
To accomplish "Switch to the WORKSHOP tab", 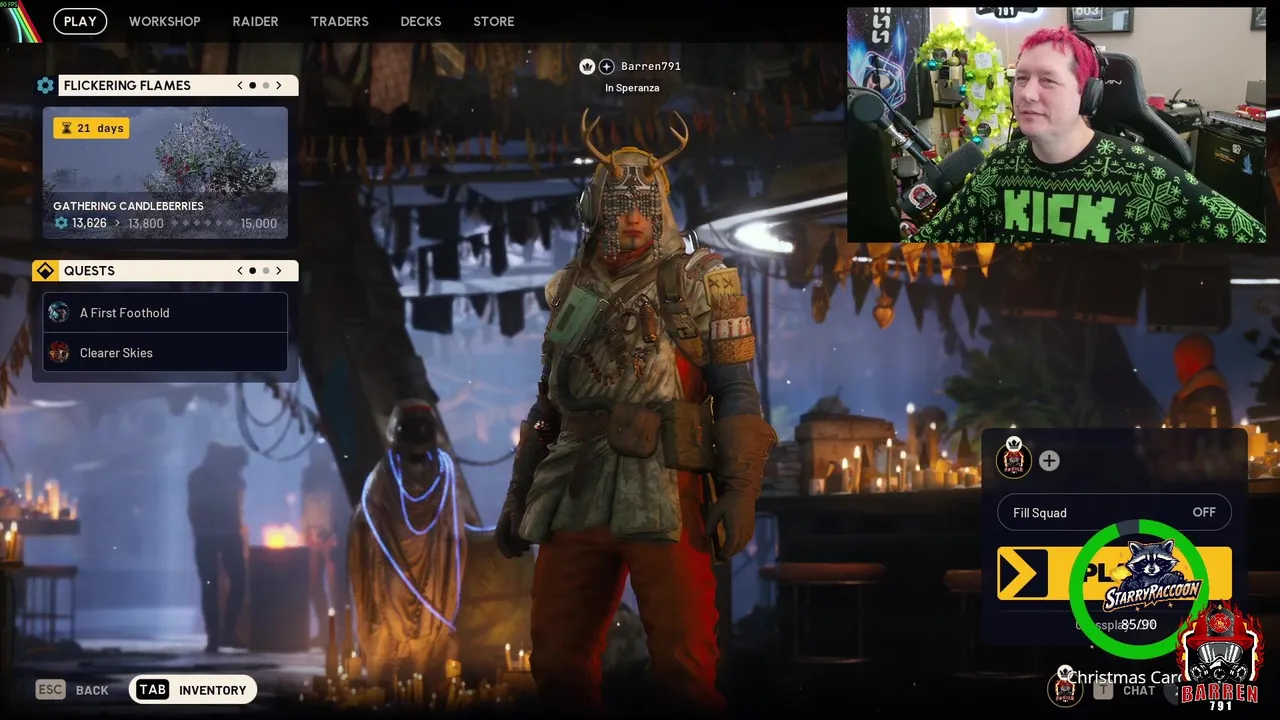I will tap(164, 21).
